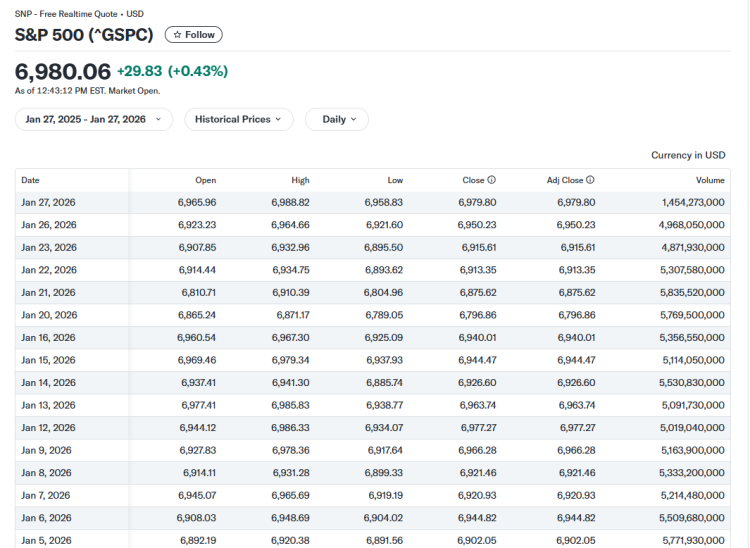Click the 6,980.06 current price
This screenshot has width=750, height=548.
tap(62, 71)
